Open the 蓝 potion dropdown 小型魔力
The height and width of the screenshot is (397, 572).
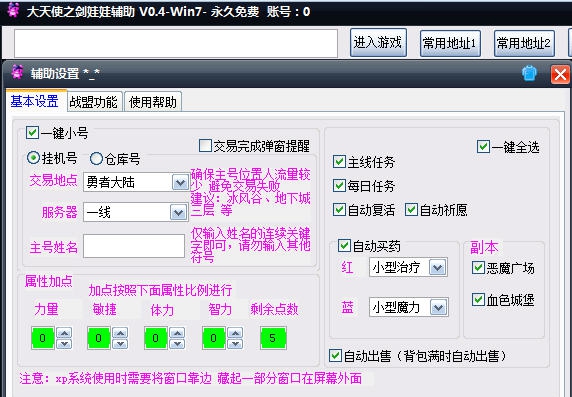(x=409, y=307)
